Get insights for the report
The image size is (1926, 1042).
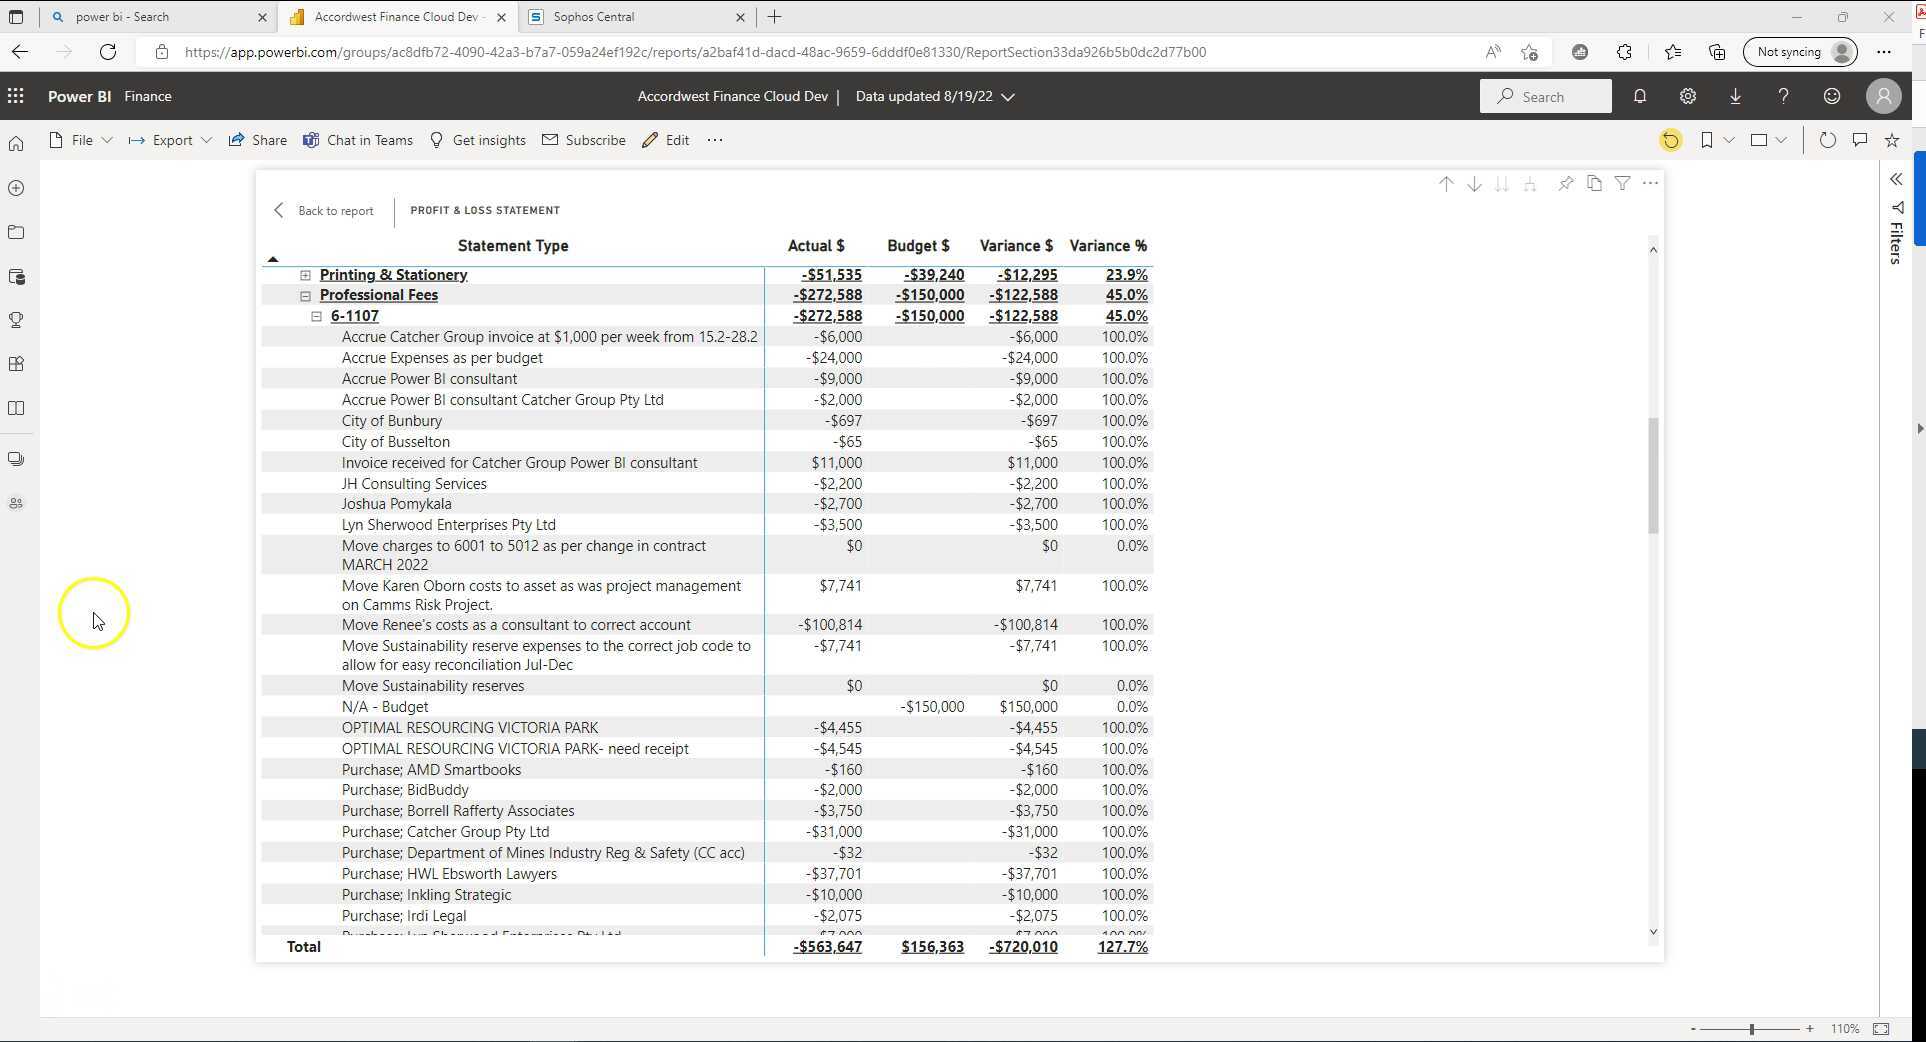478,140
